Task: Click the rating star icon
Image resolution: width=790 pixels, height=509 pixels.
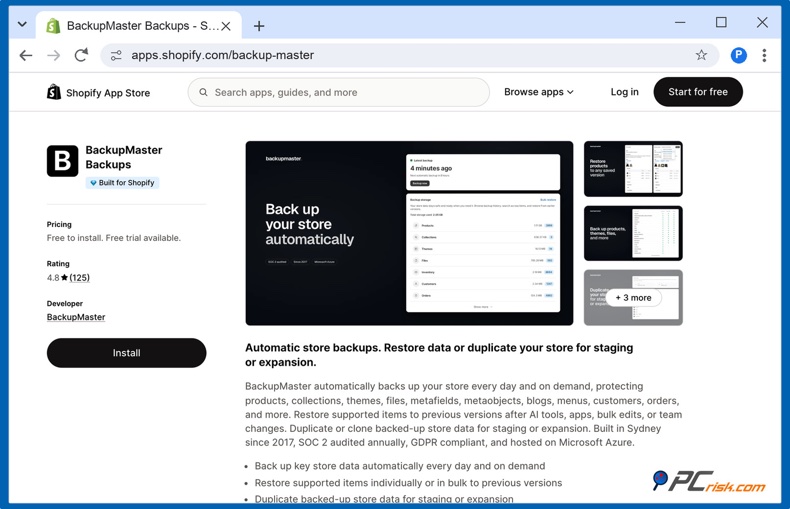Action: (x=64, y=278)
